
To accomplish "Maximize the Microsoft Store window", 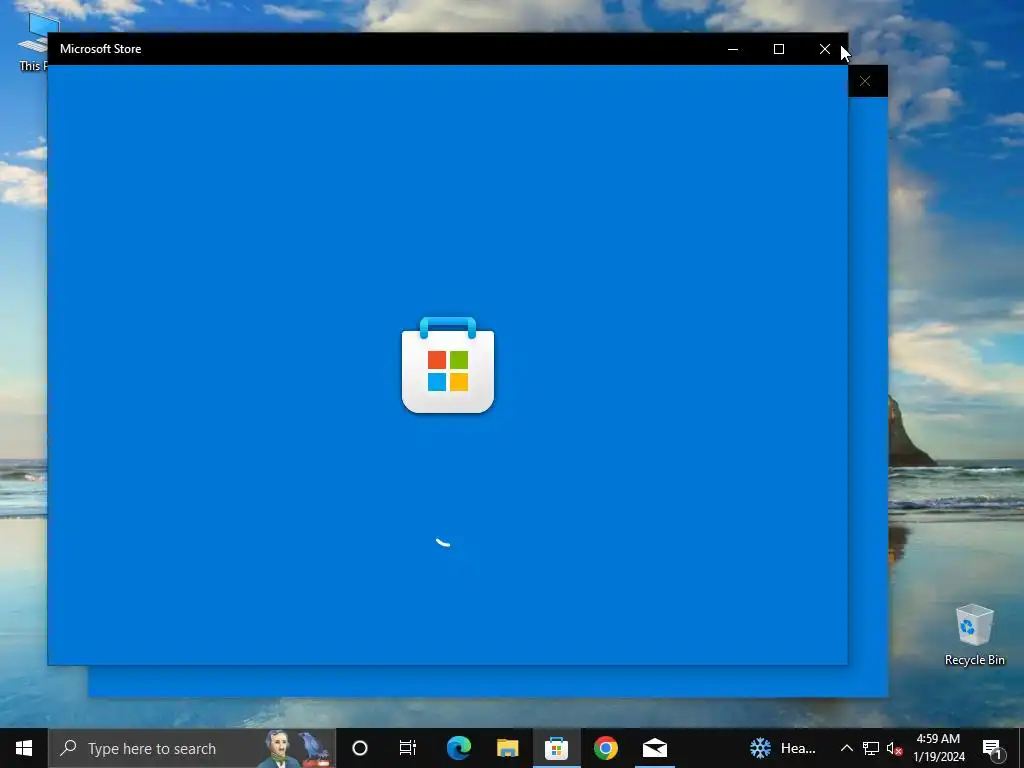I will [x=778, y=49].
